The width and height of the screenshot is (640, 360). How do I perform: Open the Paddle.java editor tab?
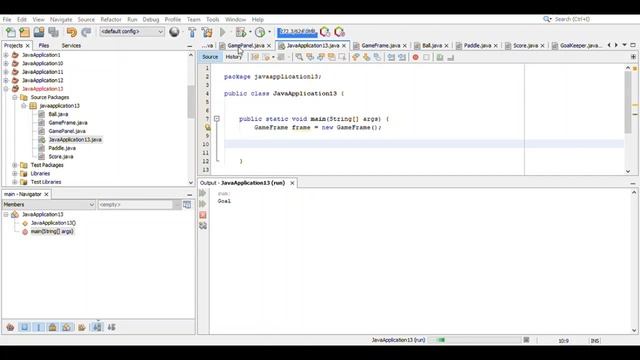pyautogui.click(x=477, y=46)
